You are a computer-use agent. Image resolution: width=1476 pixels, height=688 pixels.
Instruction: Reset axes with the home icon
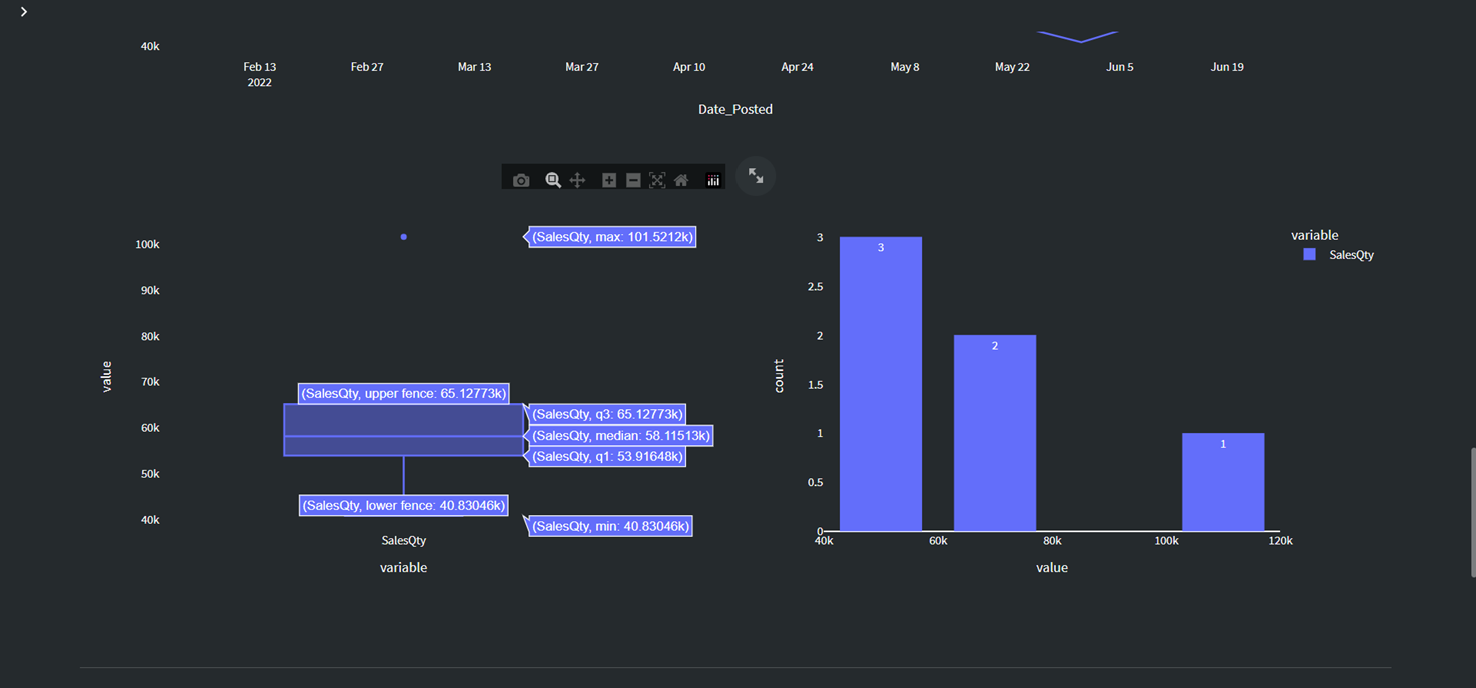tap(681, 179)
